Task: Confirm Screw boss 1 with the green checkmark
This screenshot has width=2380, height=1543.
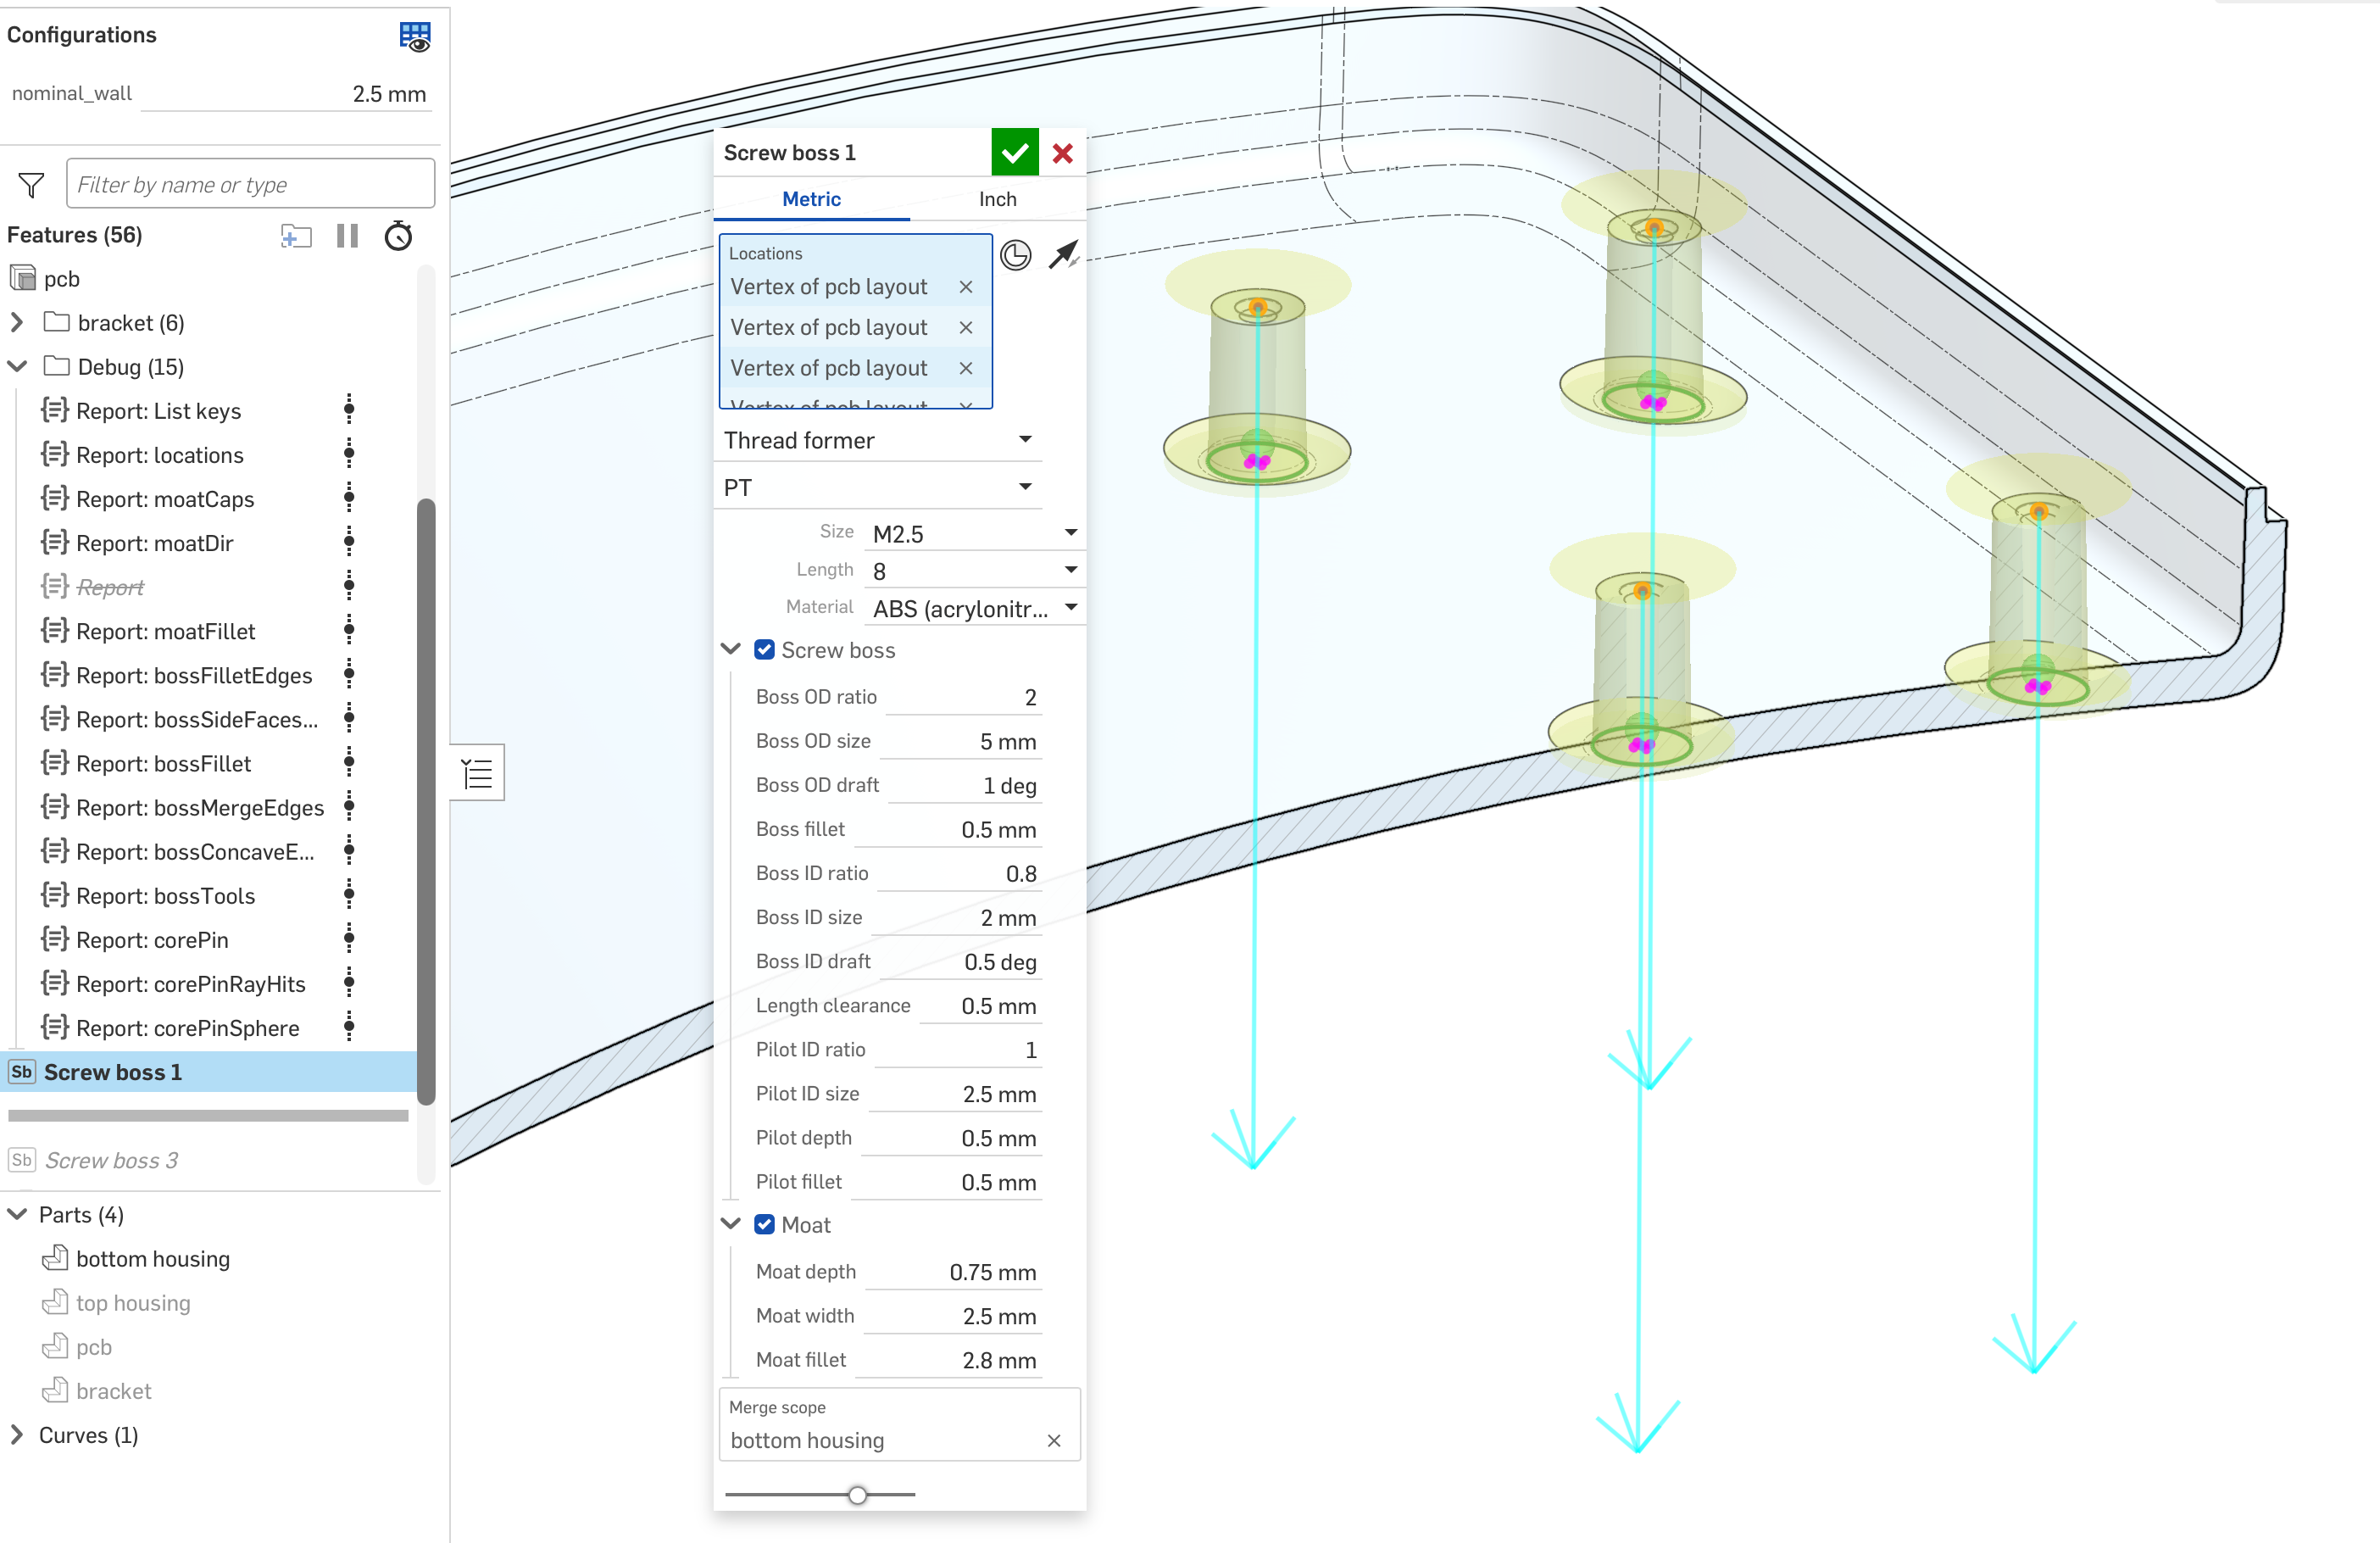Action: pyautogui.click(x=1014, y=153)
